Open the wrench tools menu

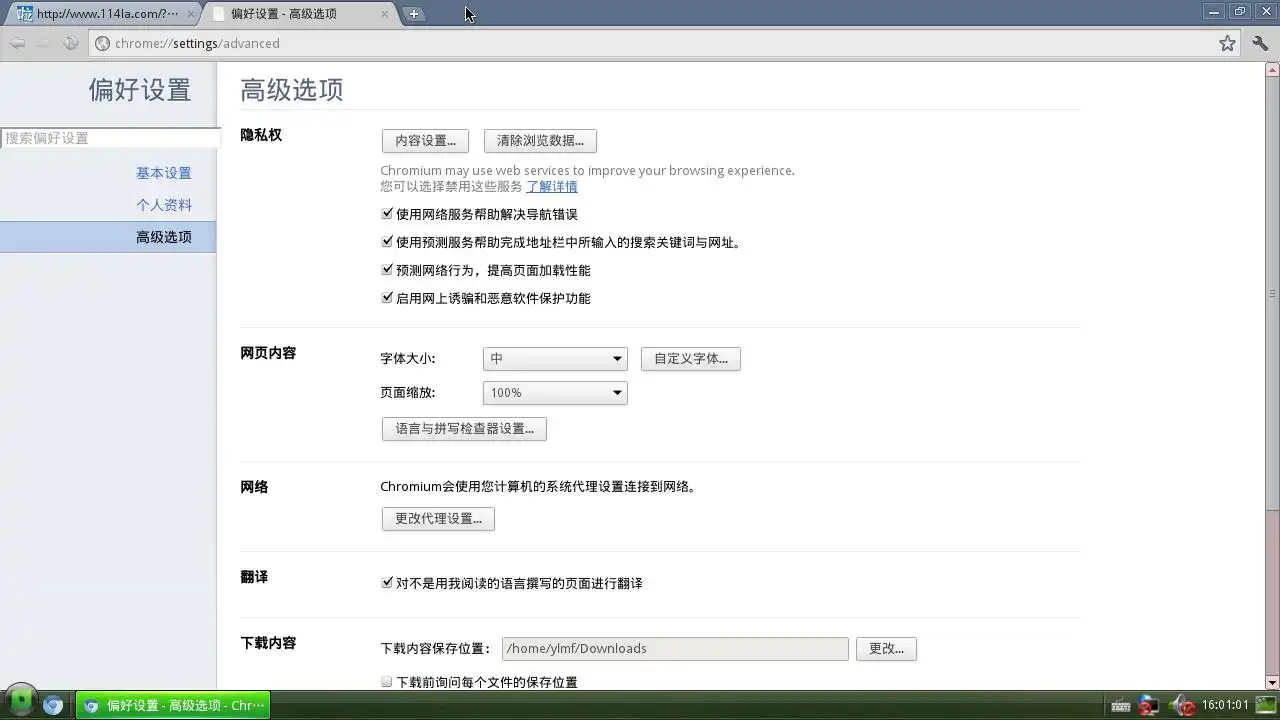coord(1260,43)
